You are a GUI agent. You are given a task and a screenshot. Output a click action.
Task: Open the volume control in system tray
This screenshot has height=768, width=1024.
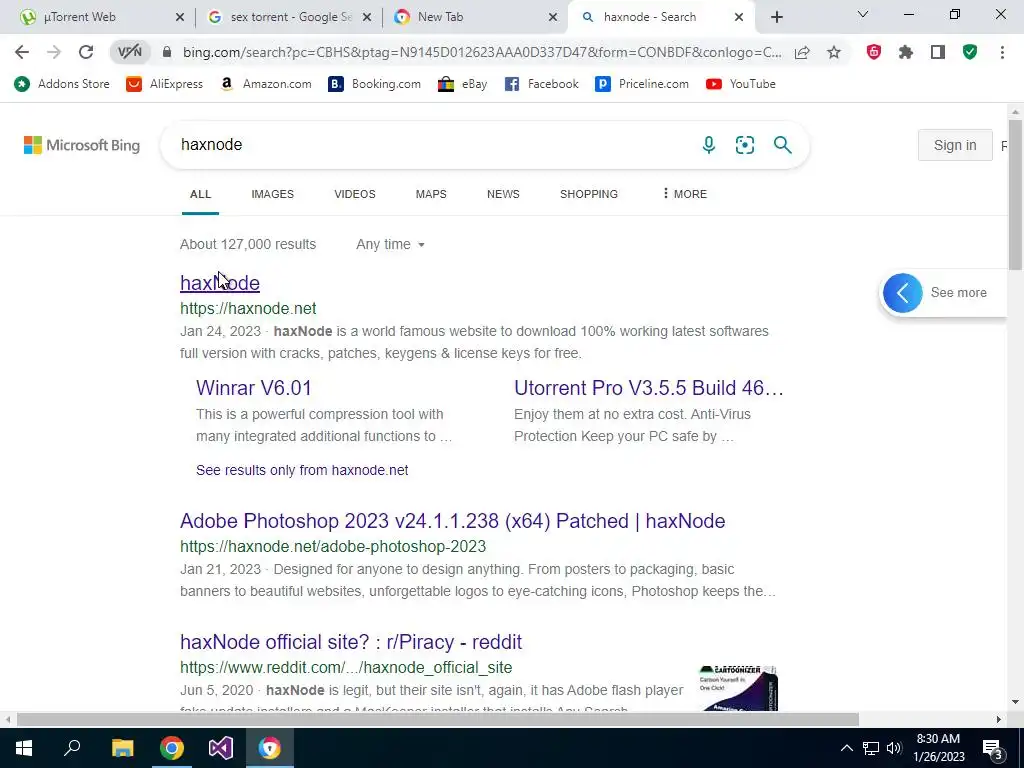click(894, 748)
